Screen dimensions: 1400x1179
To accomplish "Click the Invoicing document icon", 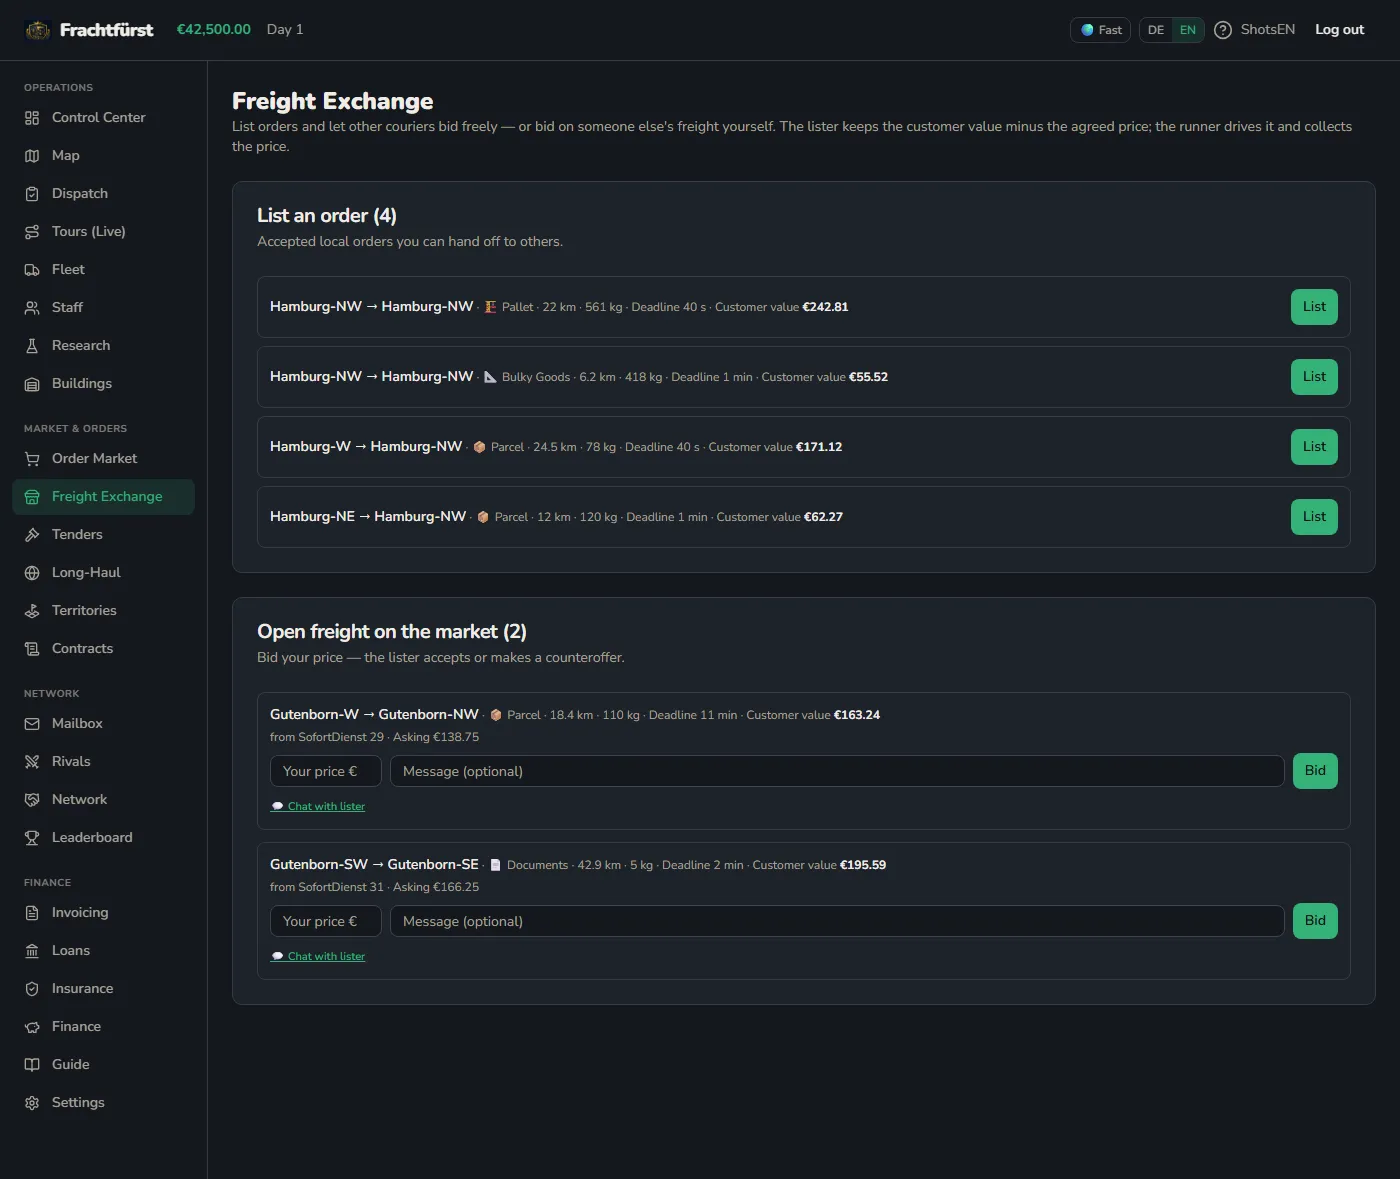I will (32, 913).
